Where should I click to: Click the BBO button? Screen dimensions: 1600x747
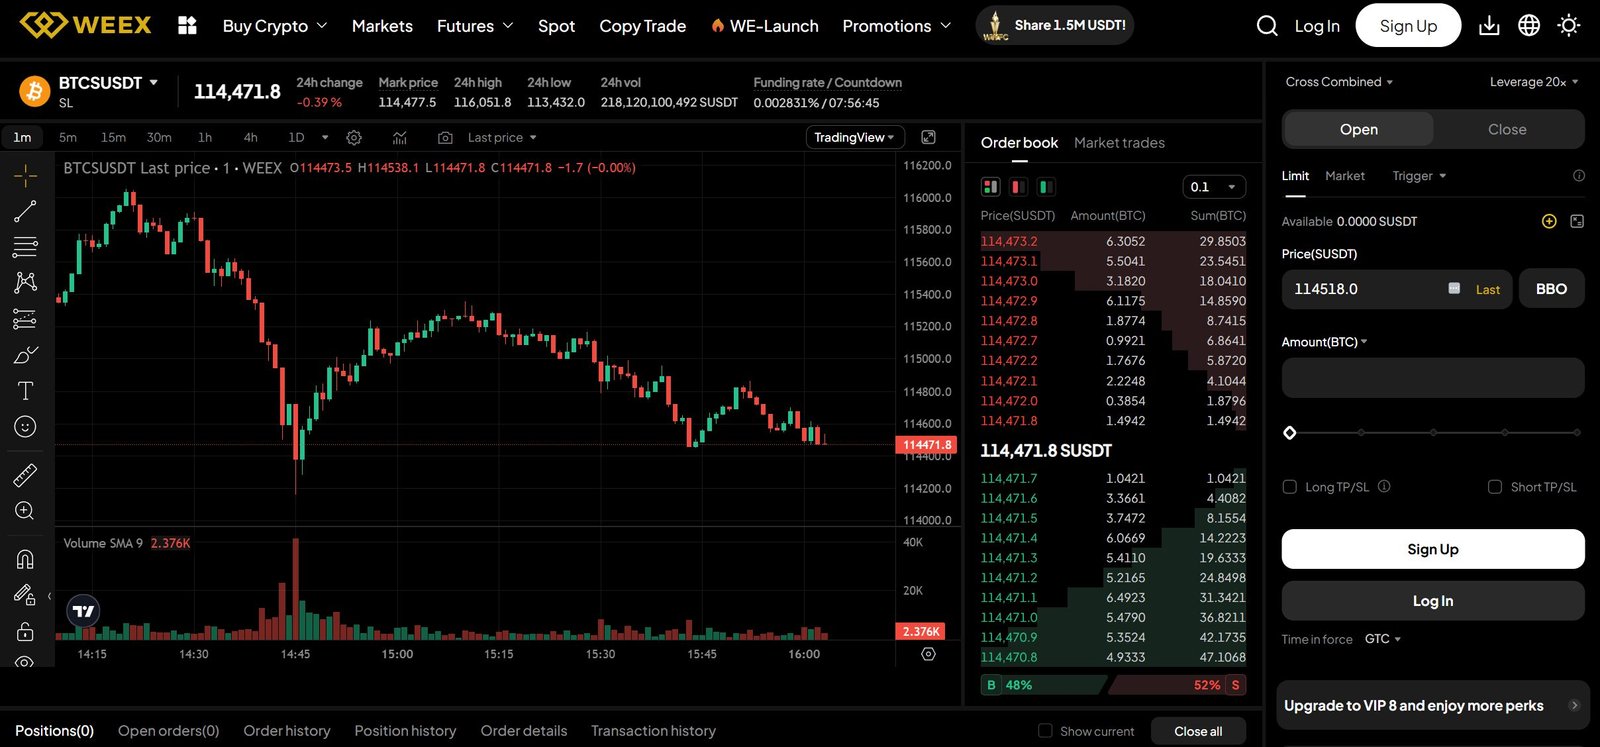1551,289
